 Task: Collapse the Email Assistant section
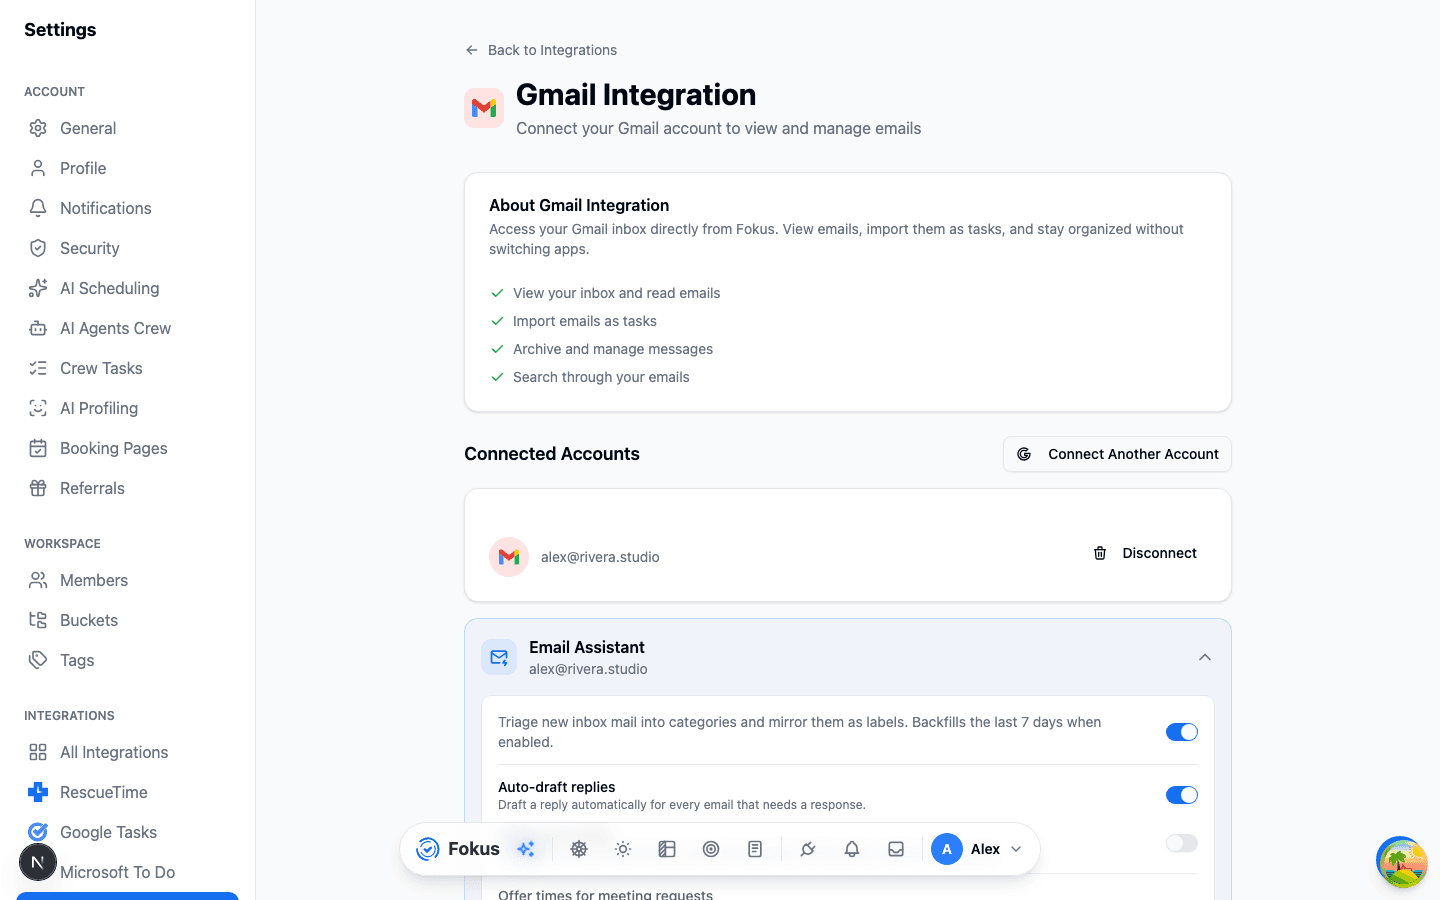(x=1205, y=657)
